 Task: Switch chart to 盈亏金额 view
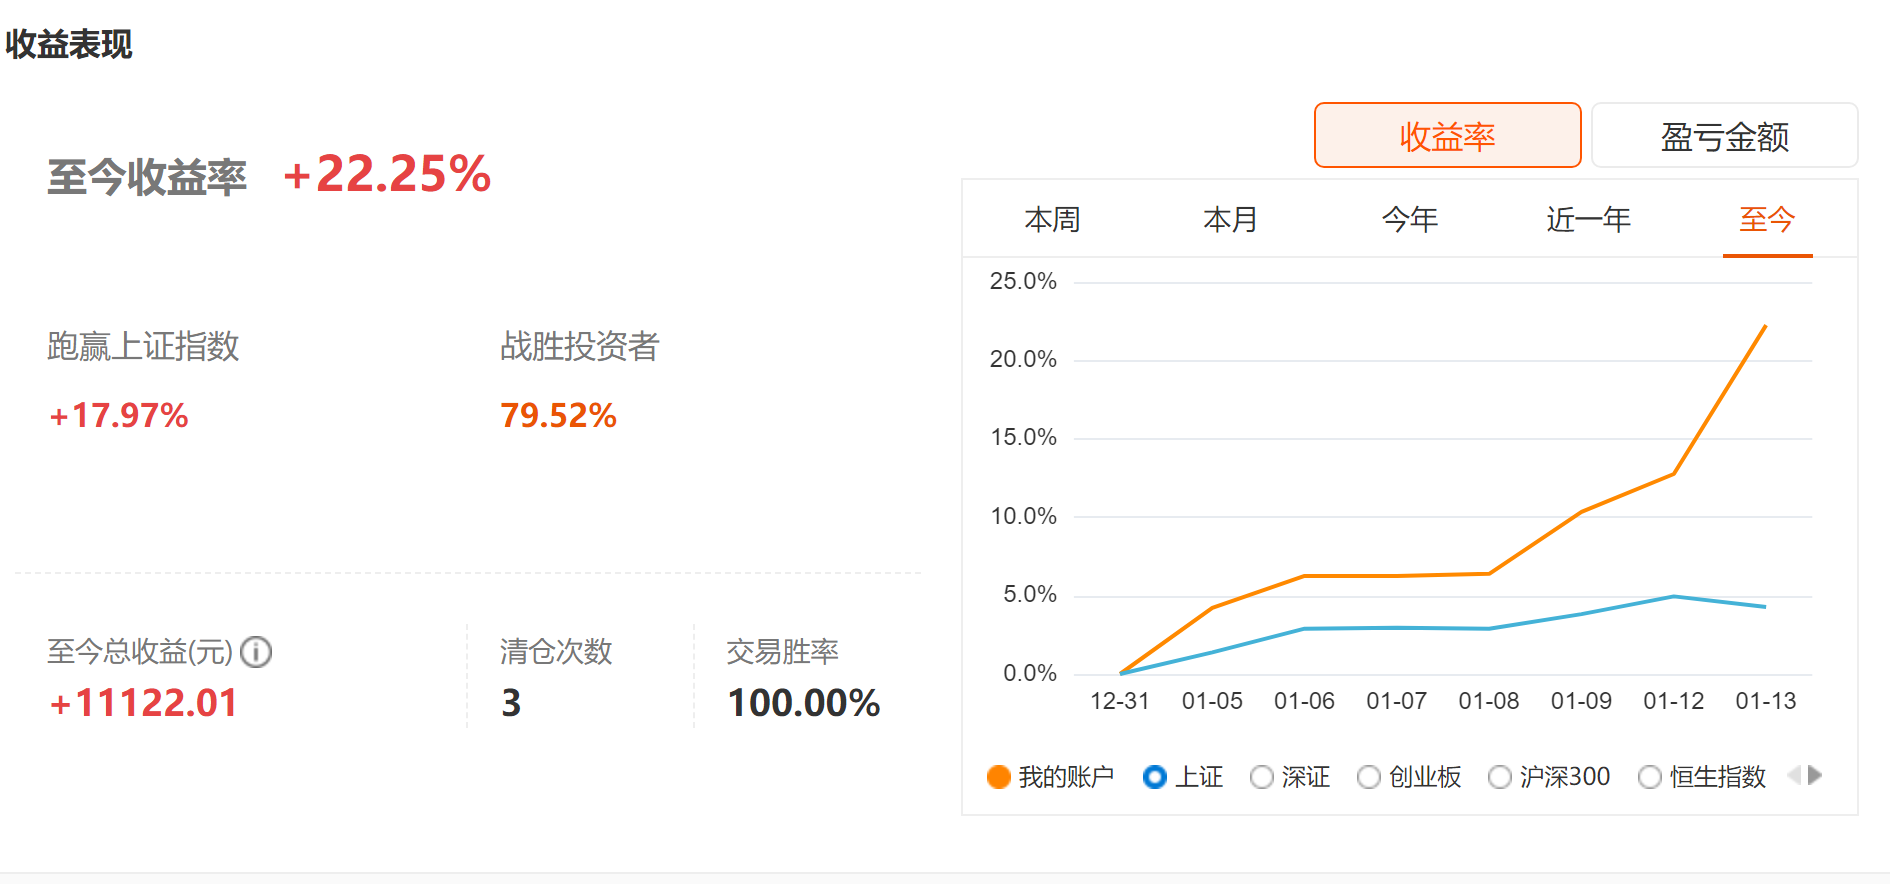[1724, 136]
